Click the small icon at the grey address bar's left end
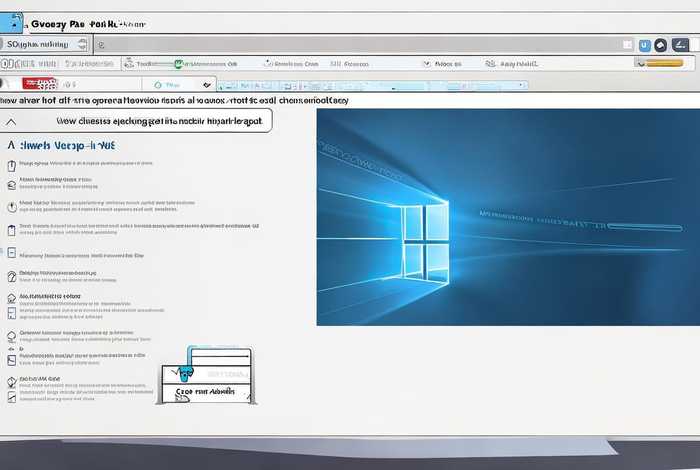 (101, 45)
